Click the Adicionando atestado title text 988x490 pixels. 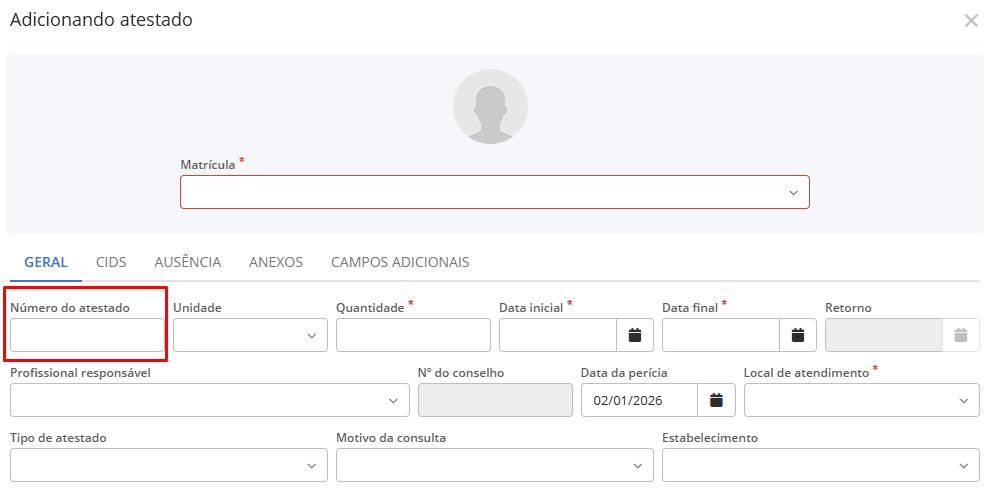[101, 20]
